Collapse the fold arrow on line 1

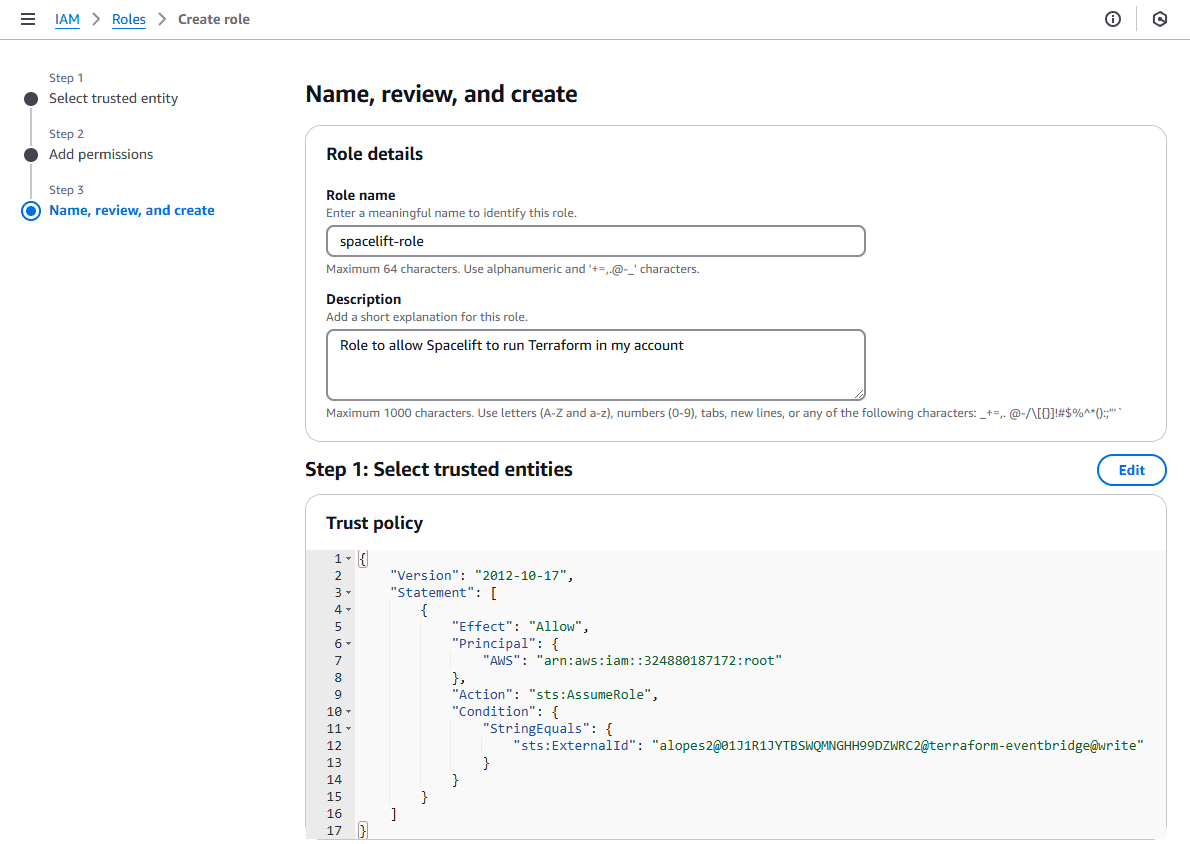click(x=348, y=559)
